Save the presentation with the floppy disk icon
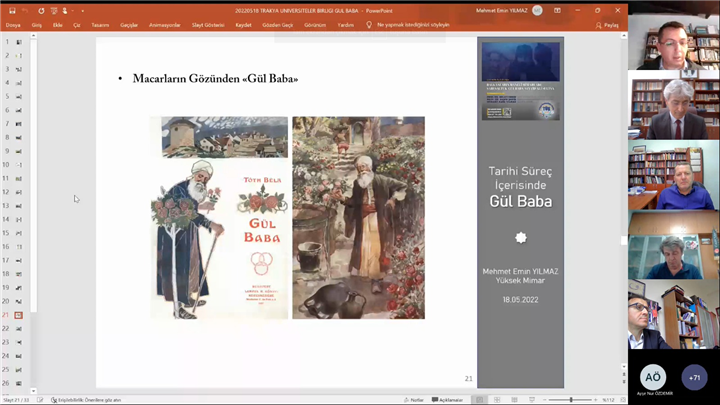The image size is (720, 405). click(12, 11)
